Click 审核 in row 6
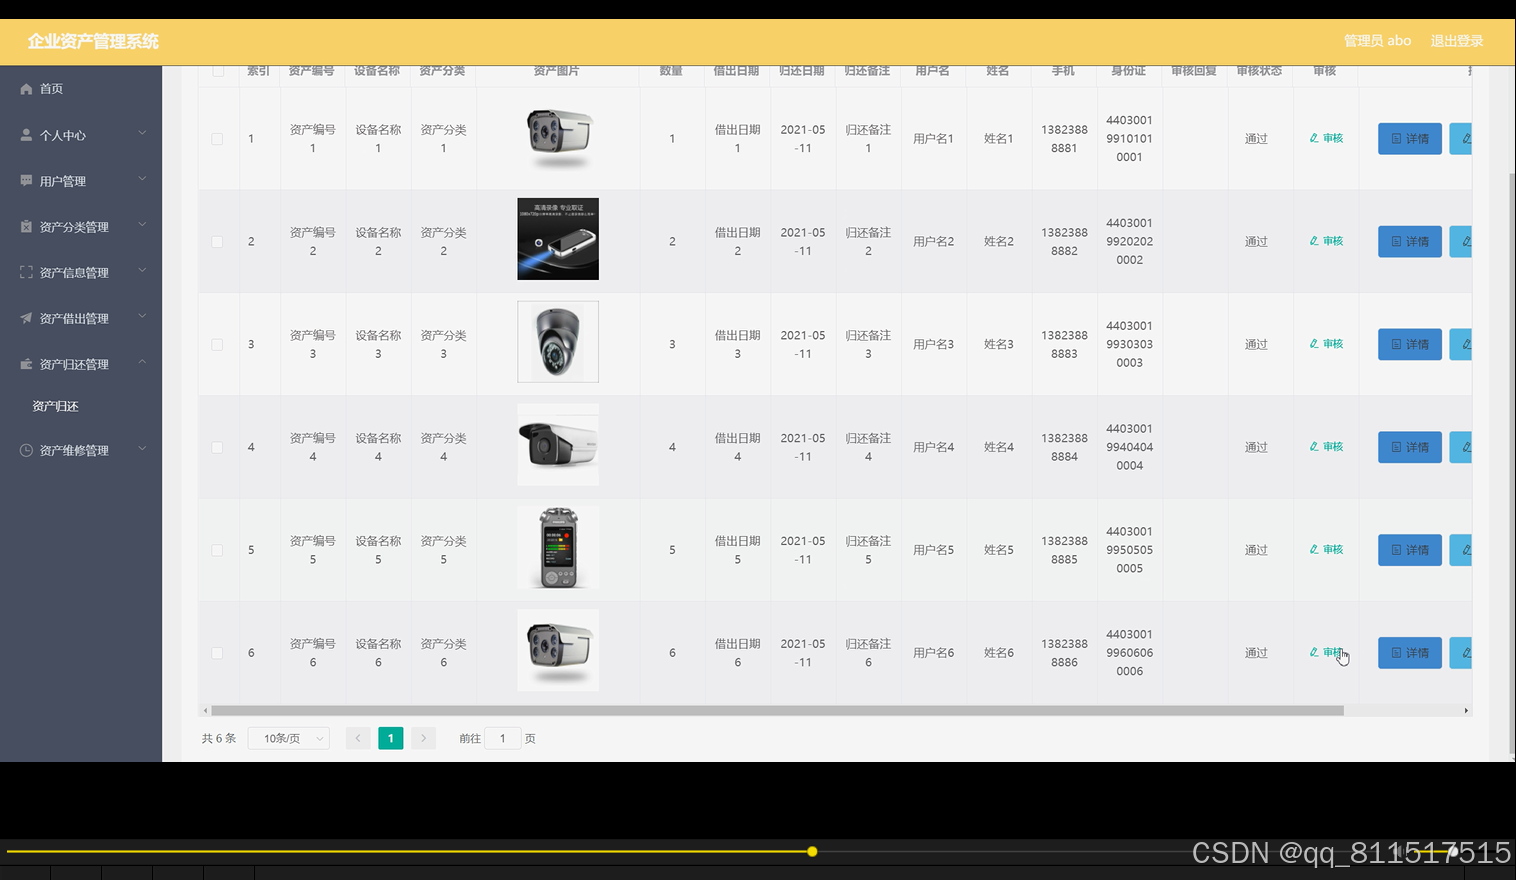Image resolution: width=1516 pixels, height=880 pixels. pyautogui.click(x=1326, y=652)
